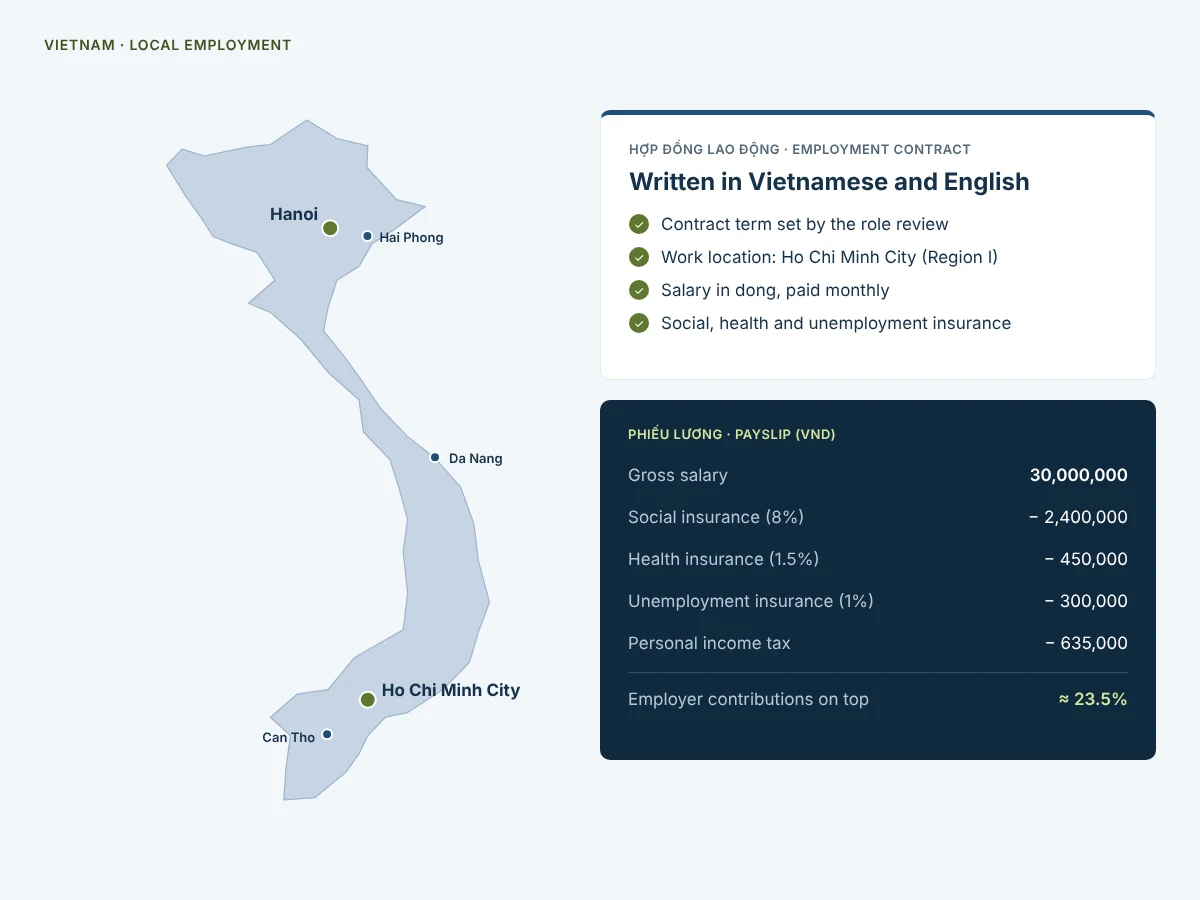Click the Personal income tax label
1200x900 pixels.
[709, 643]
